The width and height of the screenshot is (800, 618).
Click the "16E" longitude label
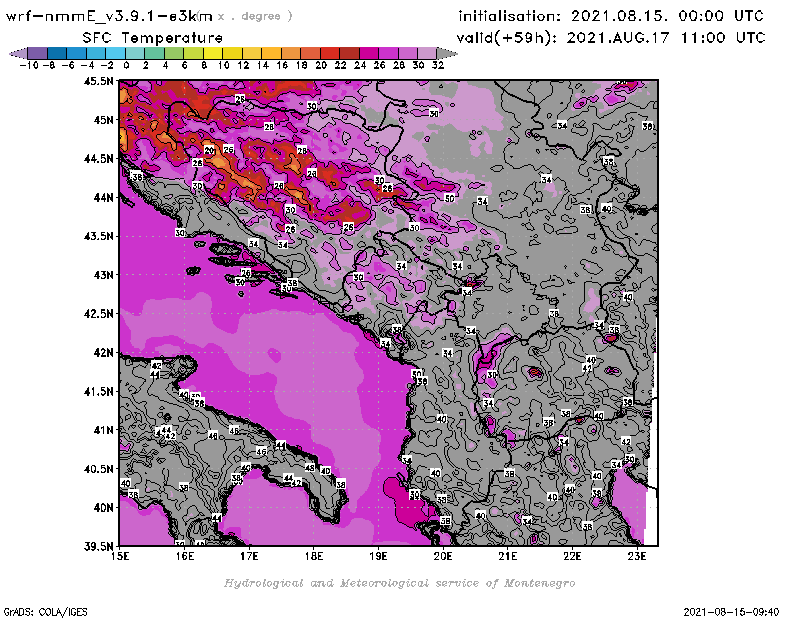tap(185, 556)
